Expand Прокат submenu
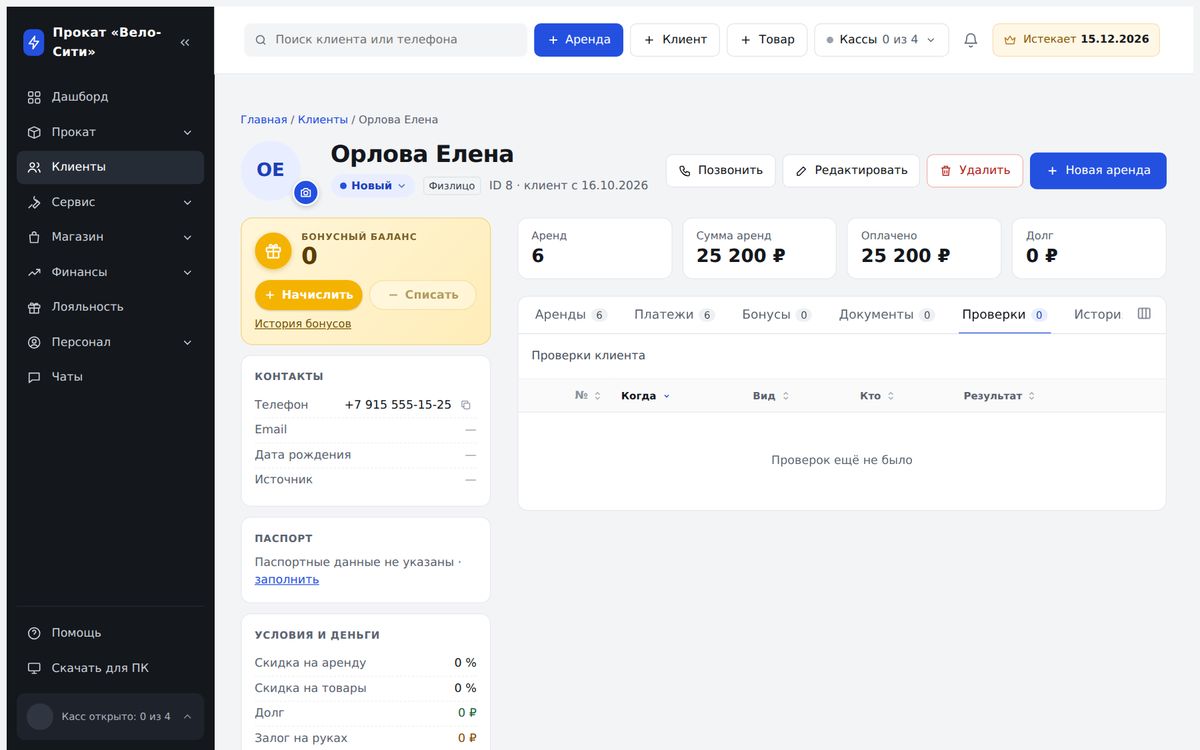The width and height of the screenshot is (1200, 750). point(110,132)
